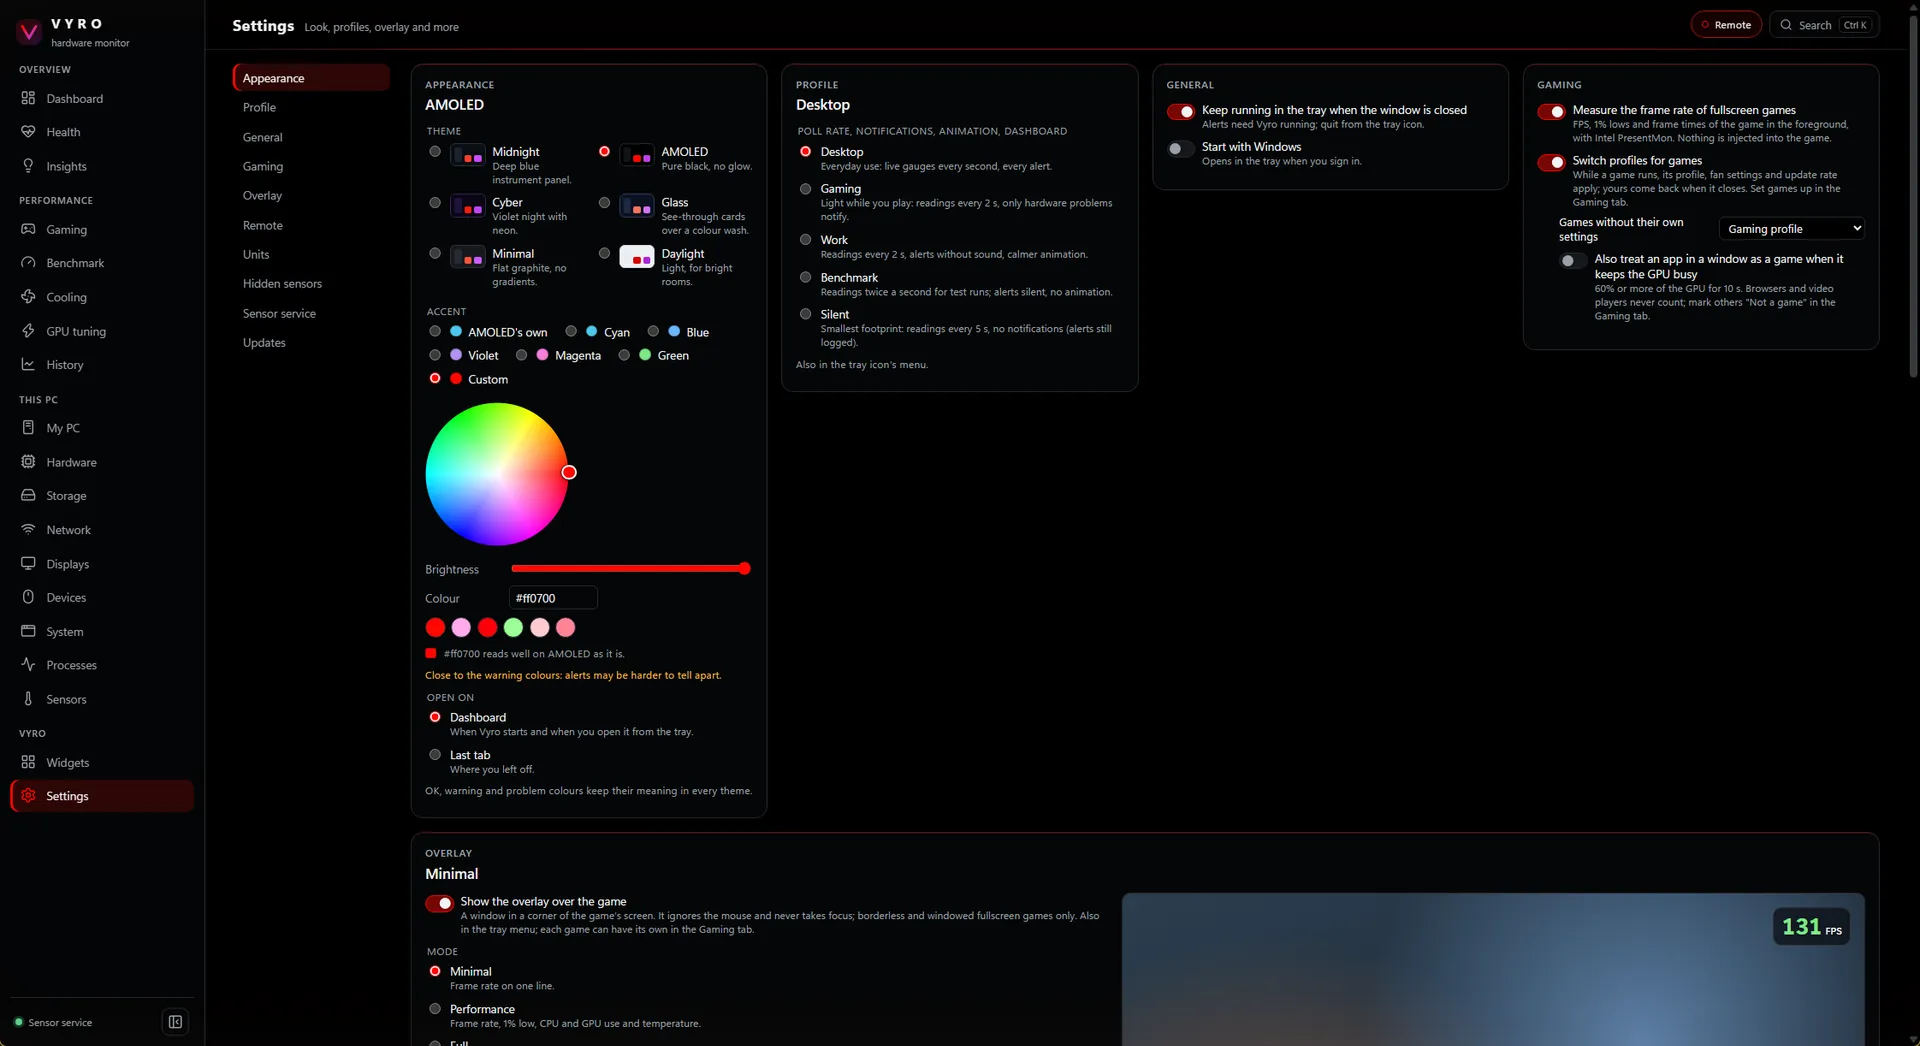This screenshot has height=1046, width=1920.
Task: Select the Midnight theme radio button
Action: click(434, 152)
